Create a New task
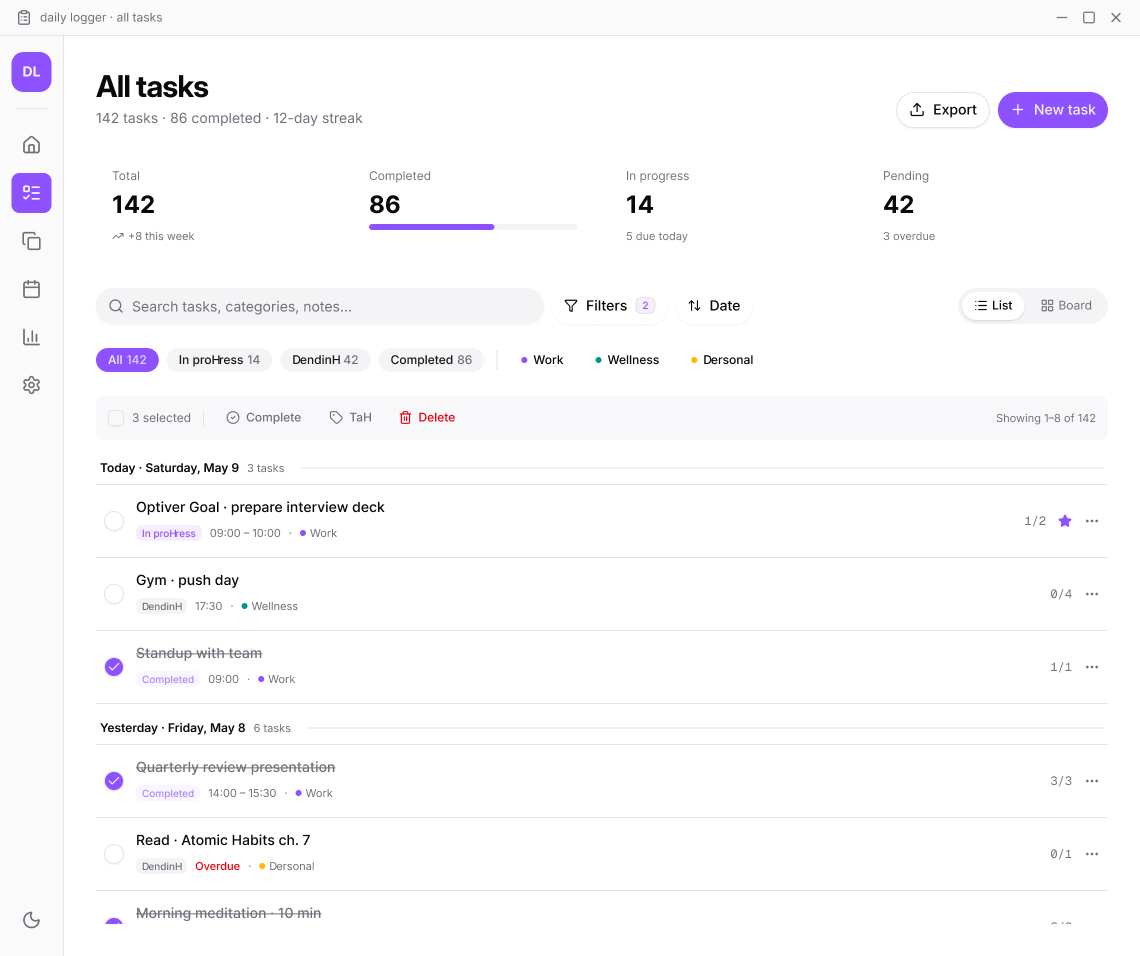This screenshot has height=956, width=1140. pyautogui.click(x=1052, y=110)
